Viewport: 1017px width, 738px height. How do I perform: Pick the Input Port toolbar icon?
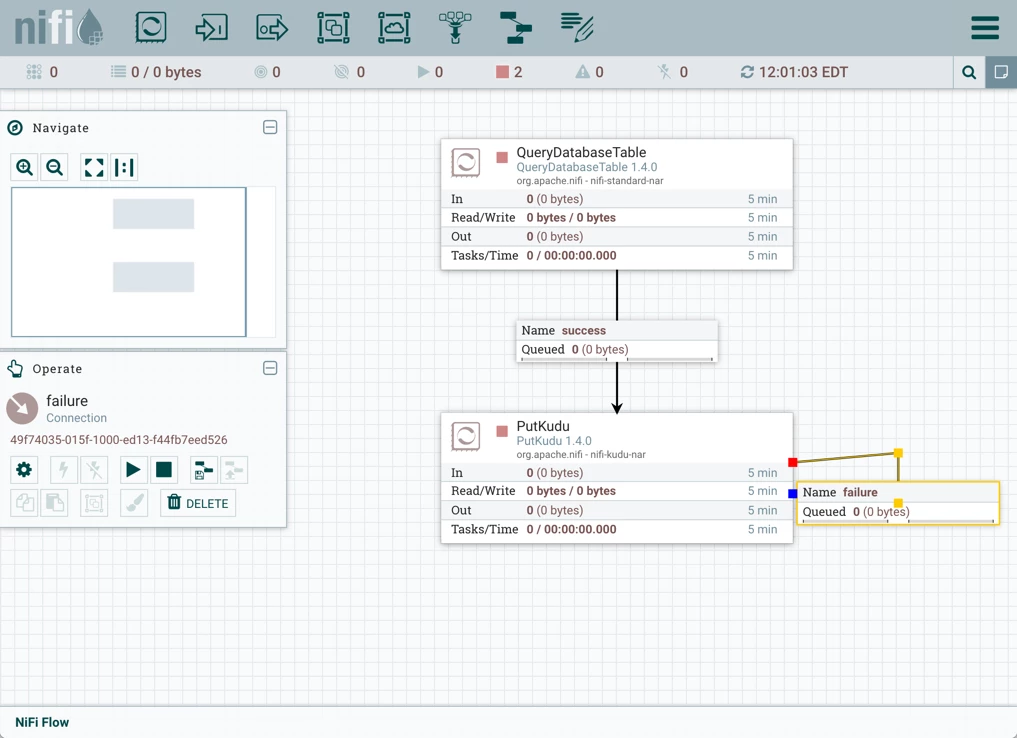pyautogui.click(x=211, y=28)
